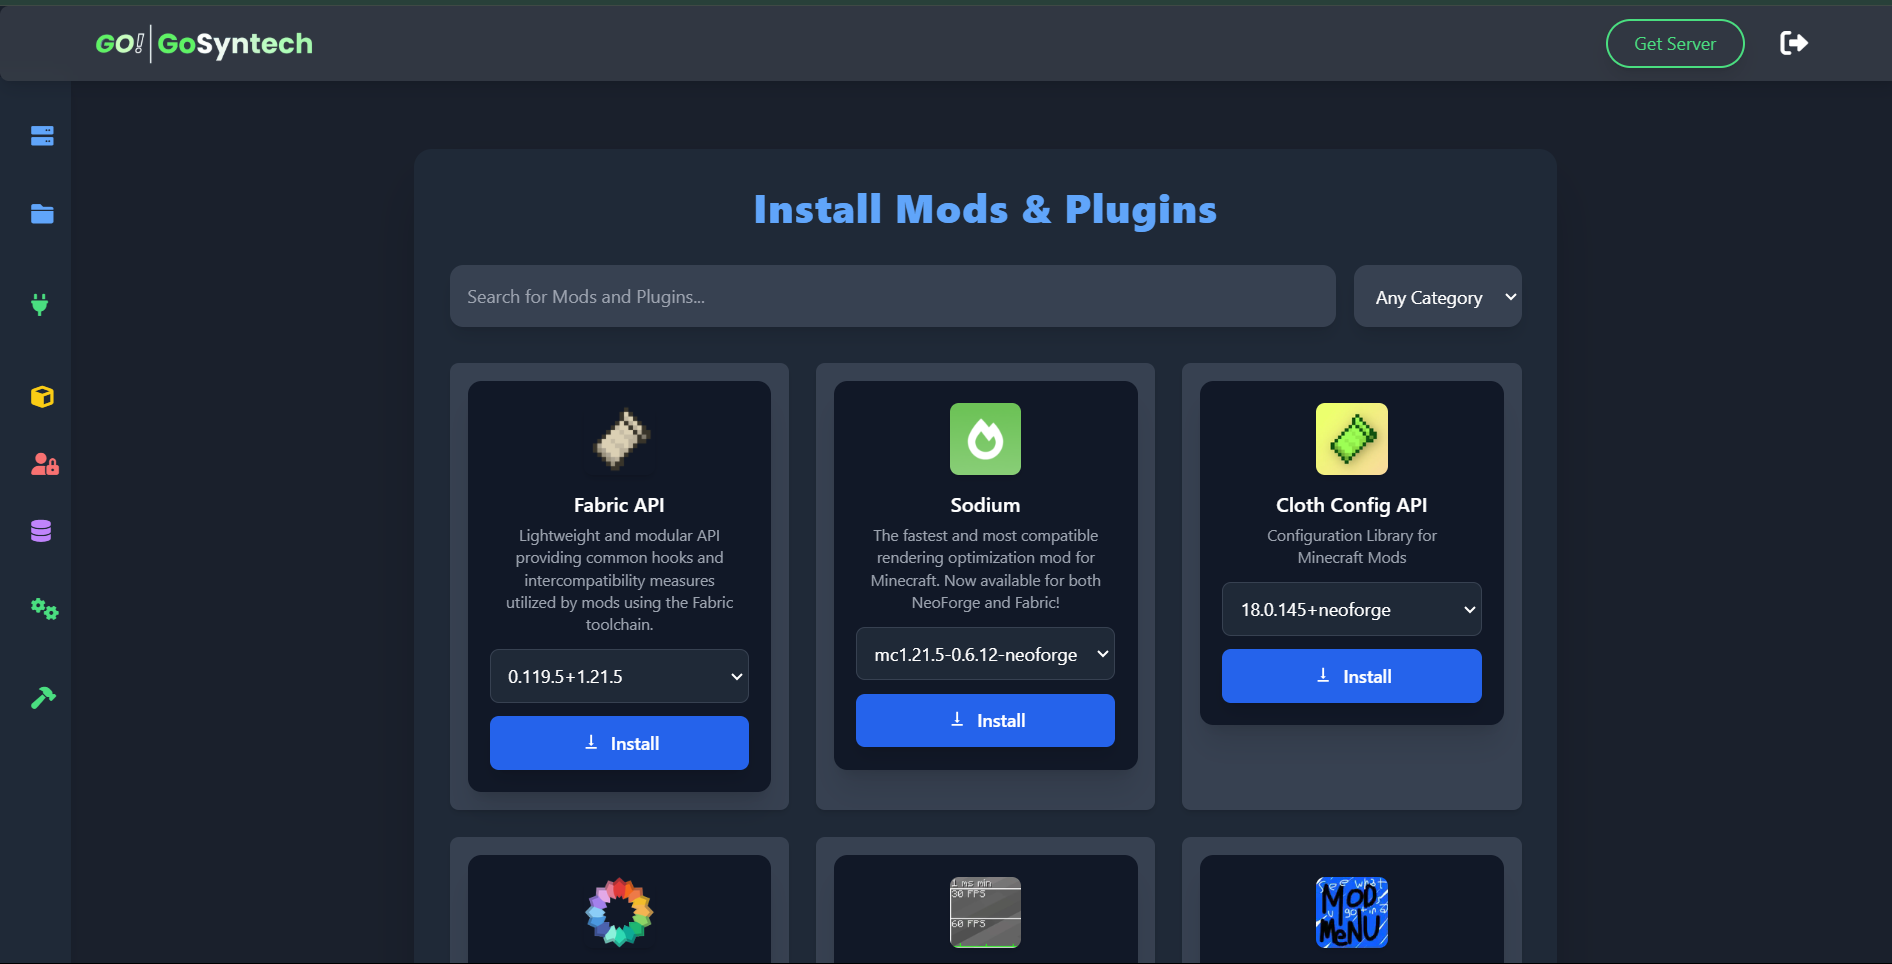This screenshot has width=1892, height=964.
Task: Open the red user-lock icon
Action: [x=45, y=464]
